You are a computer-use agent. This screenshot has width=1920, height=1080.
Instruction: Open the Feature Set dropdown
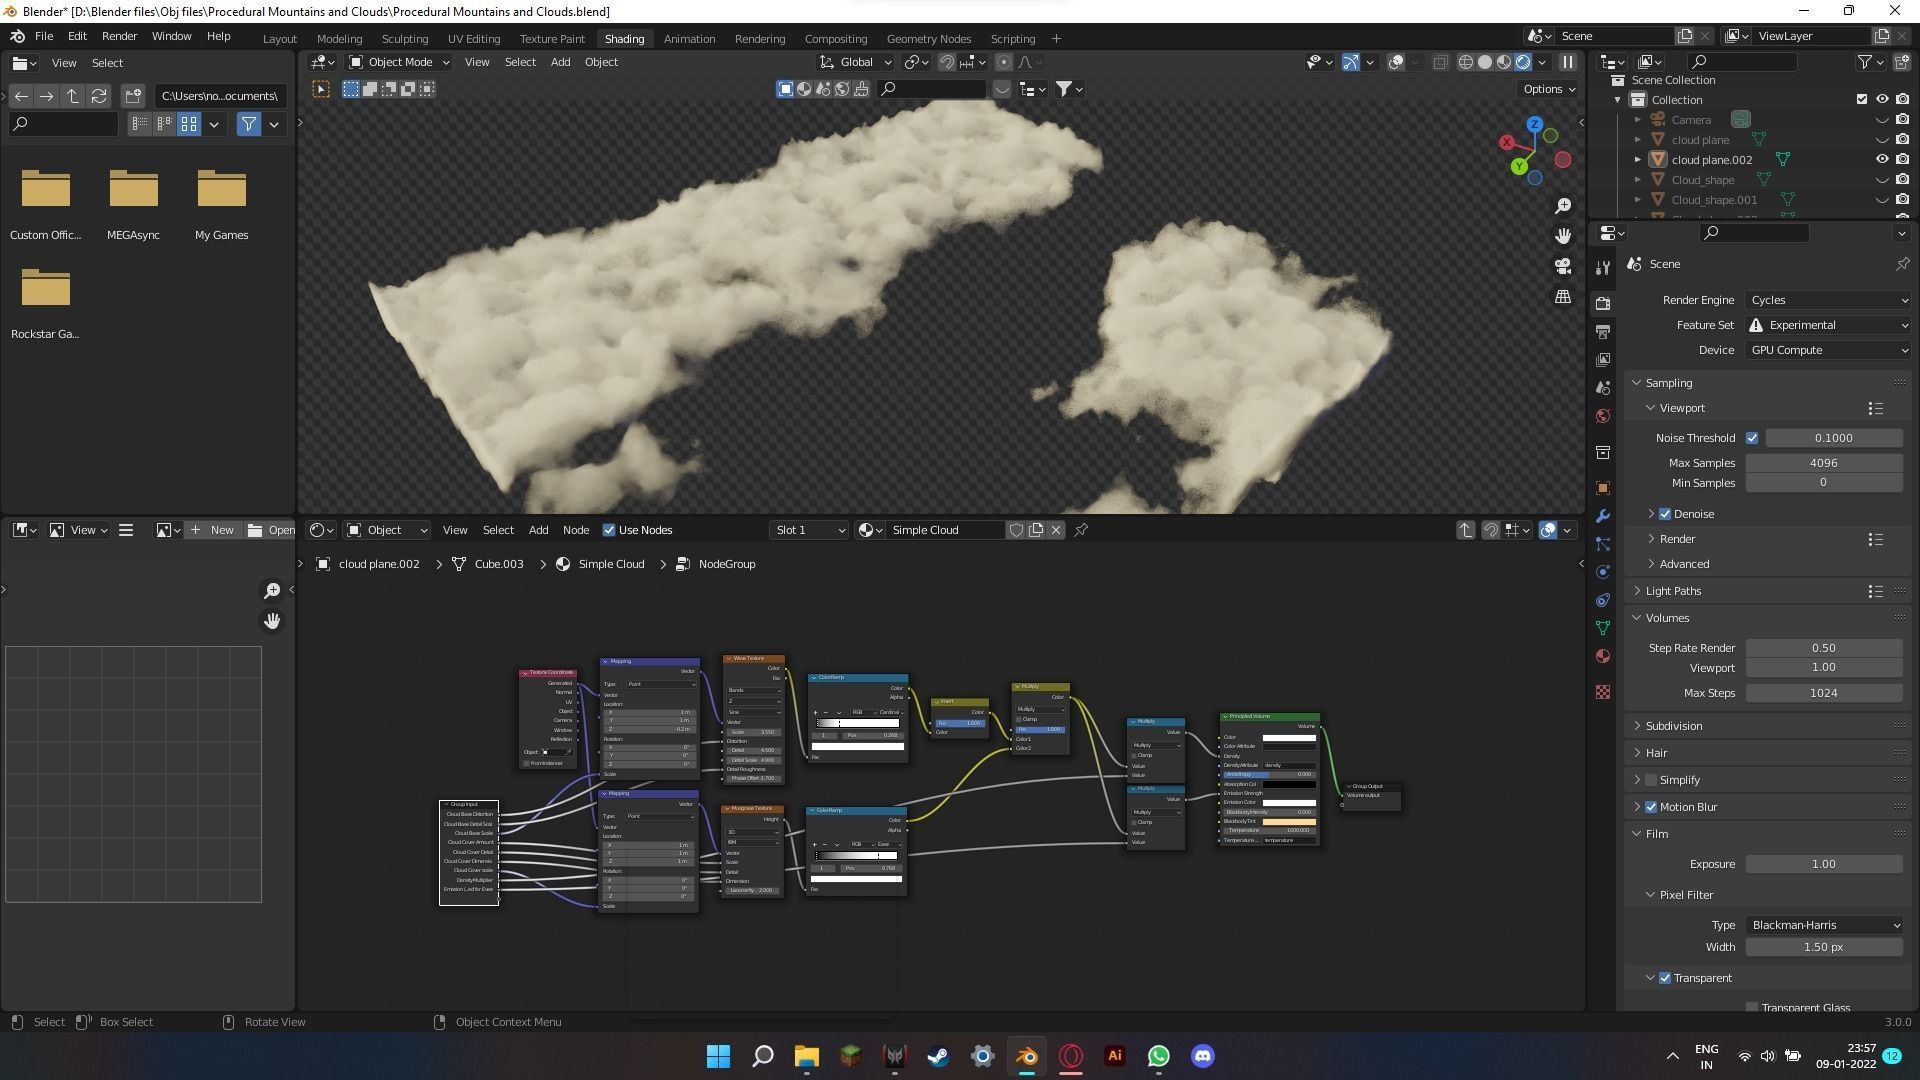[1828, 325]
